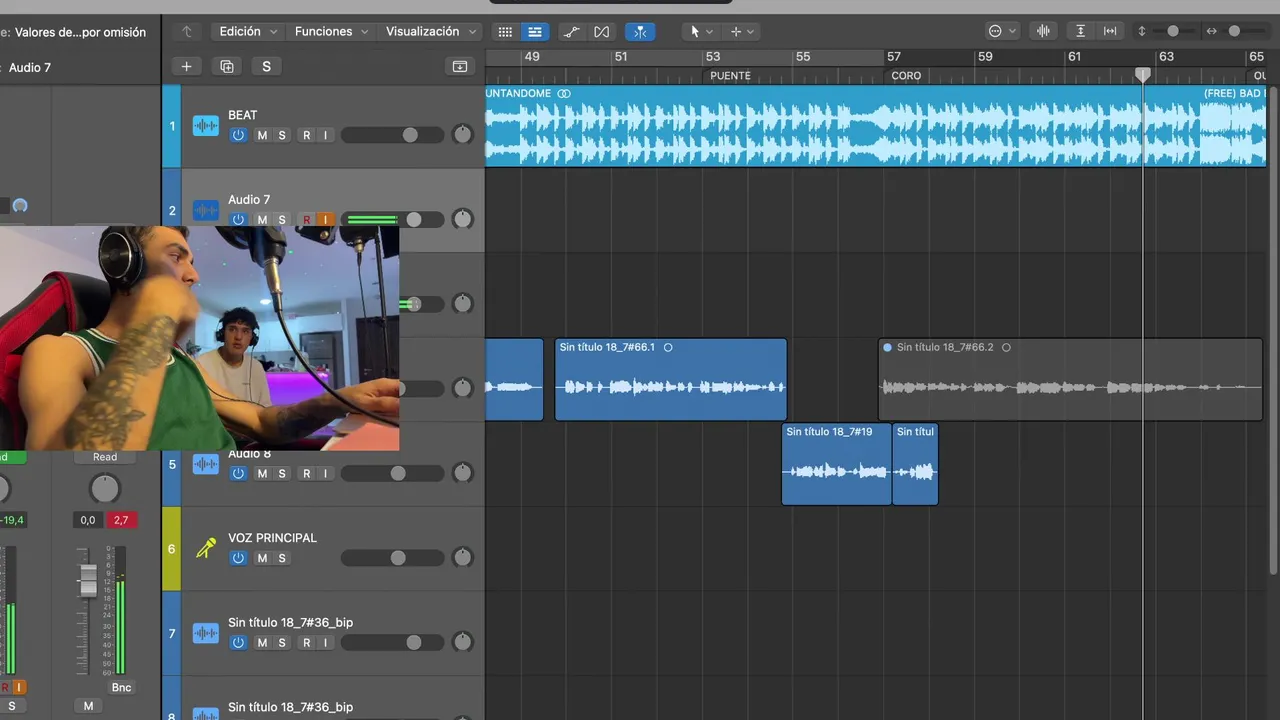The height and width of the screenshot is (720, 1280).
Task: Open the Visualización menu
Action: coord(431,32)
